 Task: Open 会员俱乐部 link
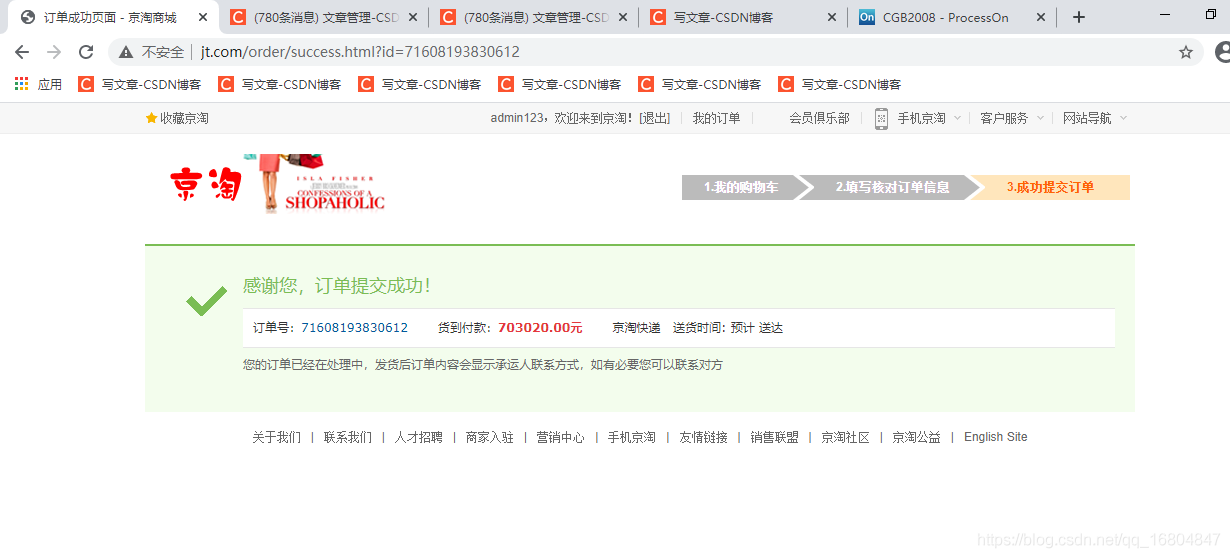819,118
